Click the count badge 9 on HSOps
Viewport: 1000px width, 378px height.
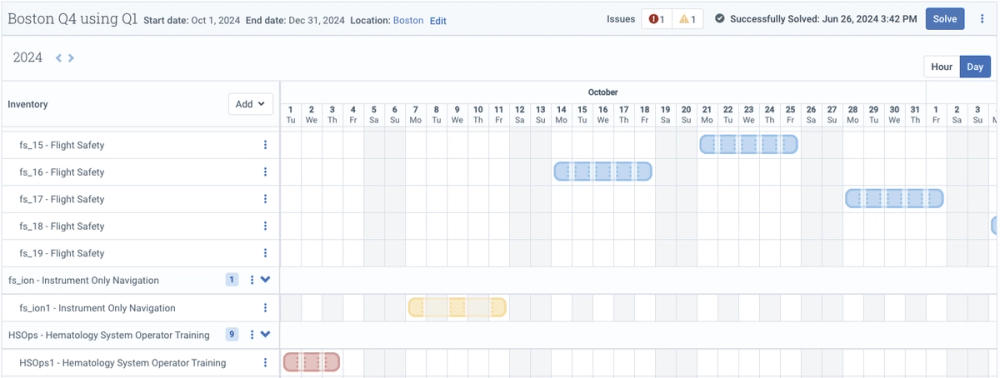click(x=232, y=335)
